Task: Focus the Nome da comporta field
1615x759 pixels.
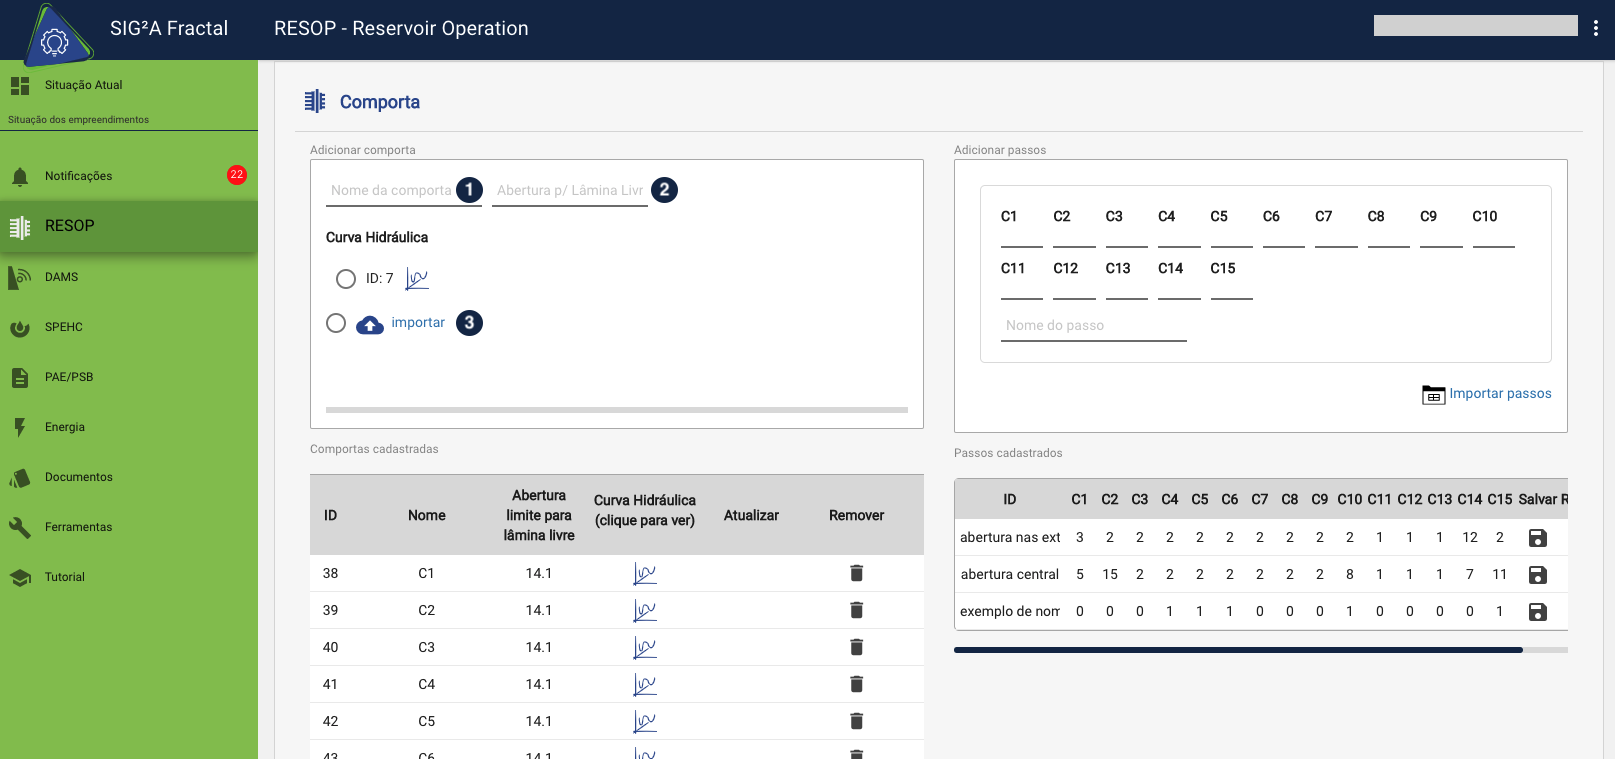Action: [391, 191]
